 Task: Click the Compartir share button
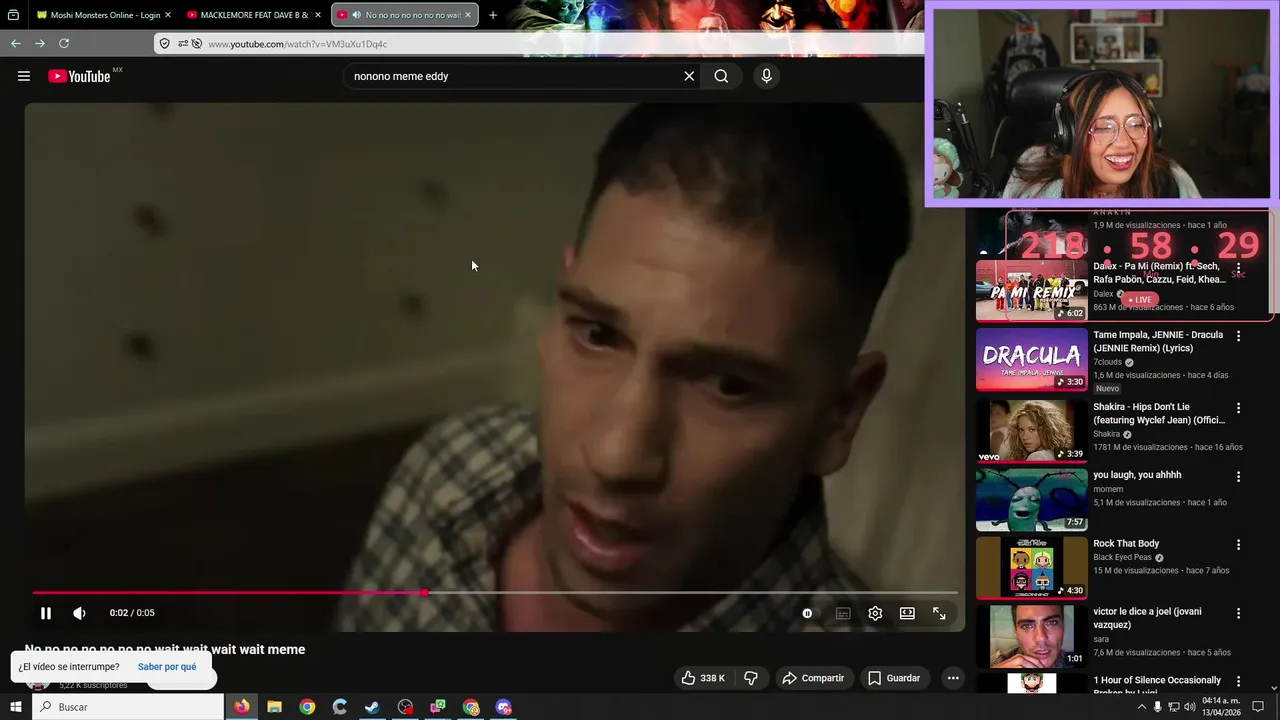pos(813,678)
